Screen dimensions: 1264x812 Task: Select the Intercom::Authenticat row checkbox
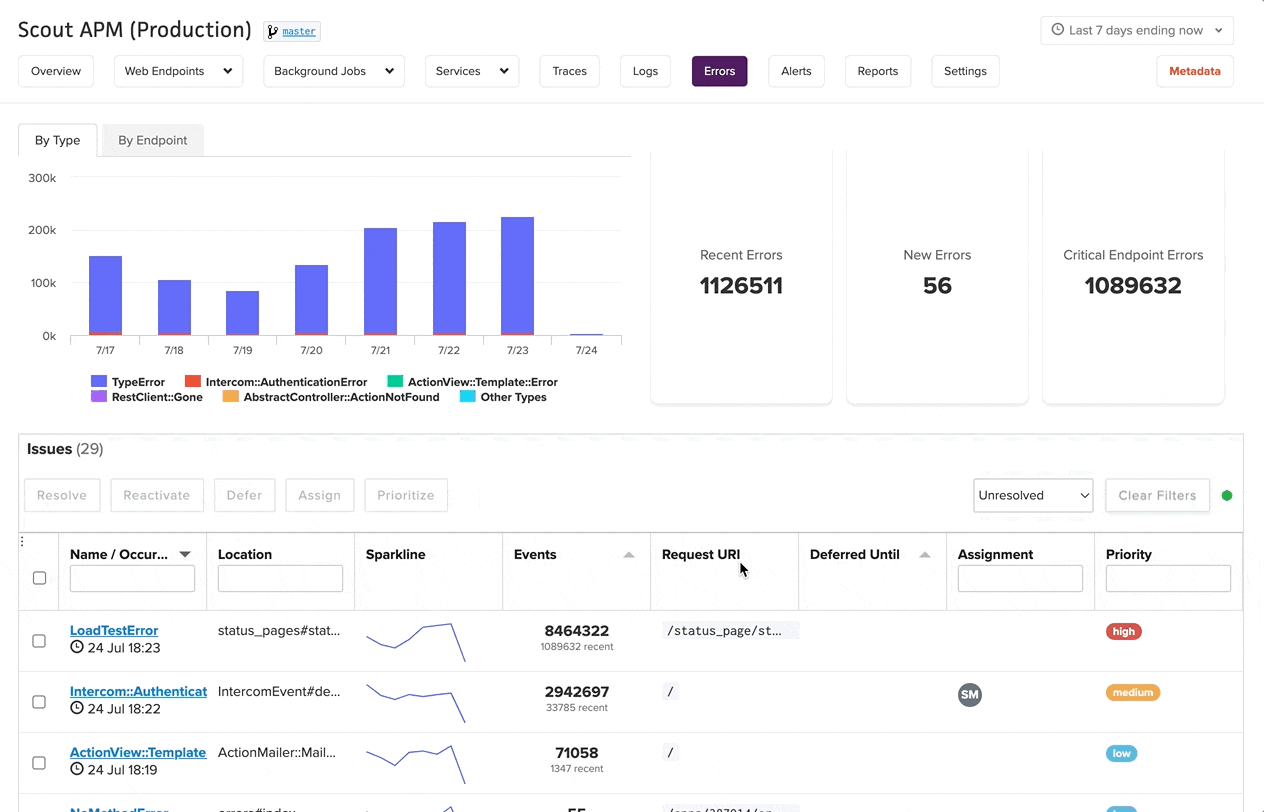39,702
